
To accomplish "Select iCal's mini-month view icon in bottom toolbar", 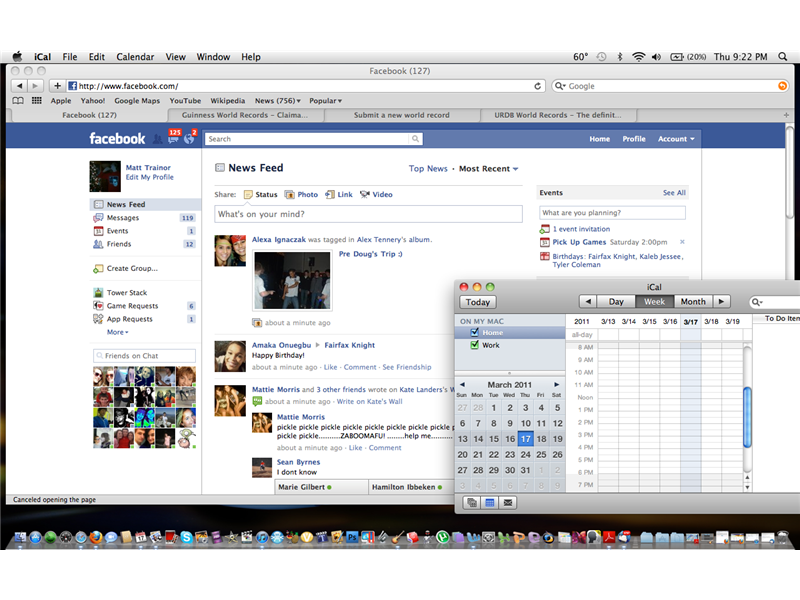I will 490,503.
